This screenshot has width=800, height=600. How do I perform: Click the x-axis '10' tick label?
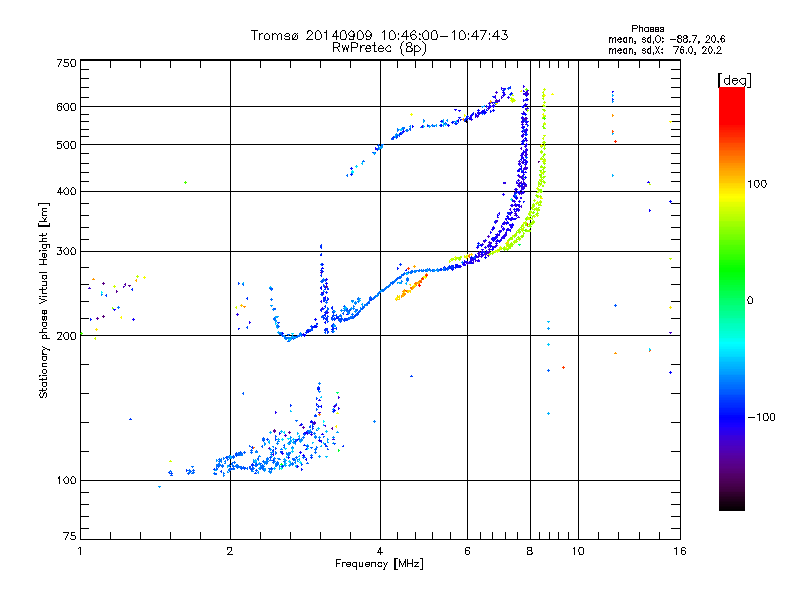tap(578, 551)
